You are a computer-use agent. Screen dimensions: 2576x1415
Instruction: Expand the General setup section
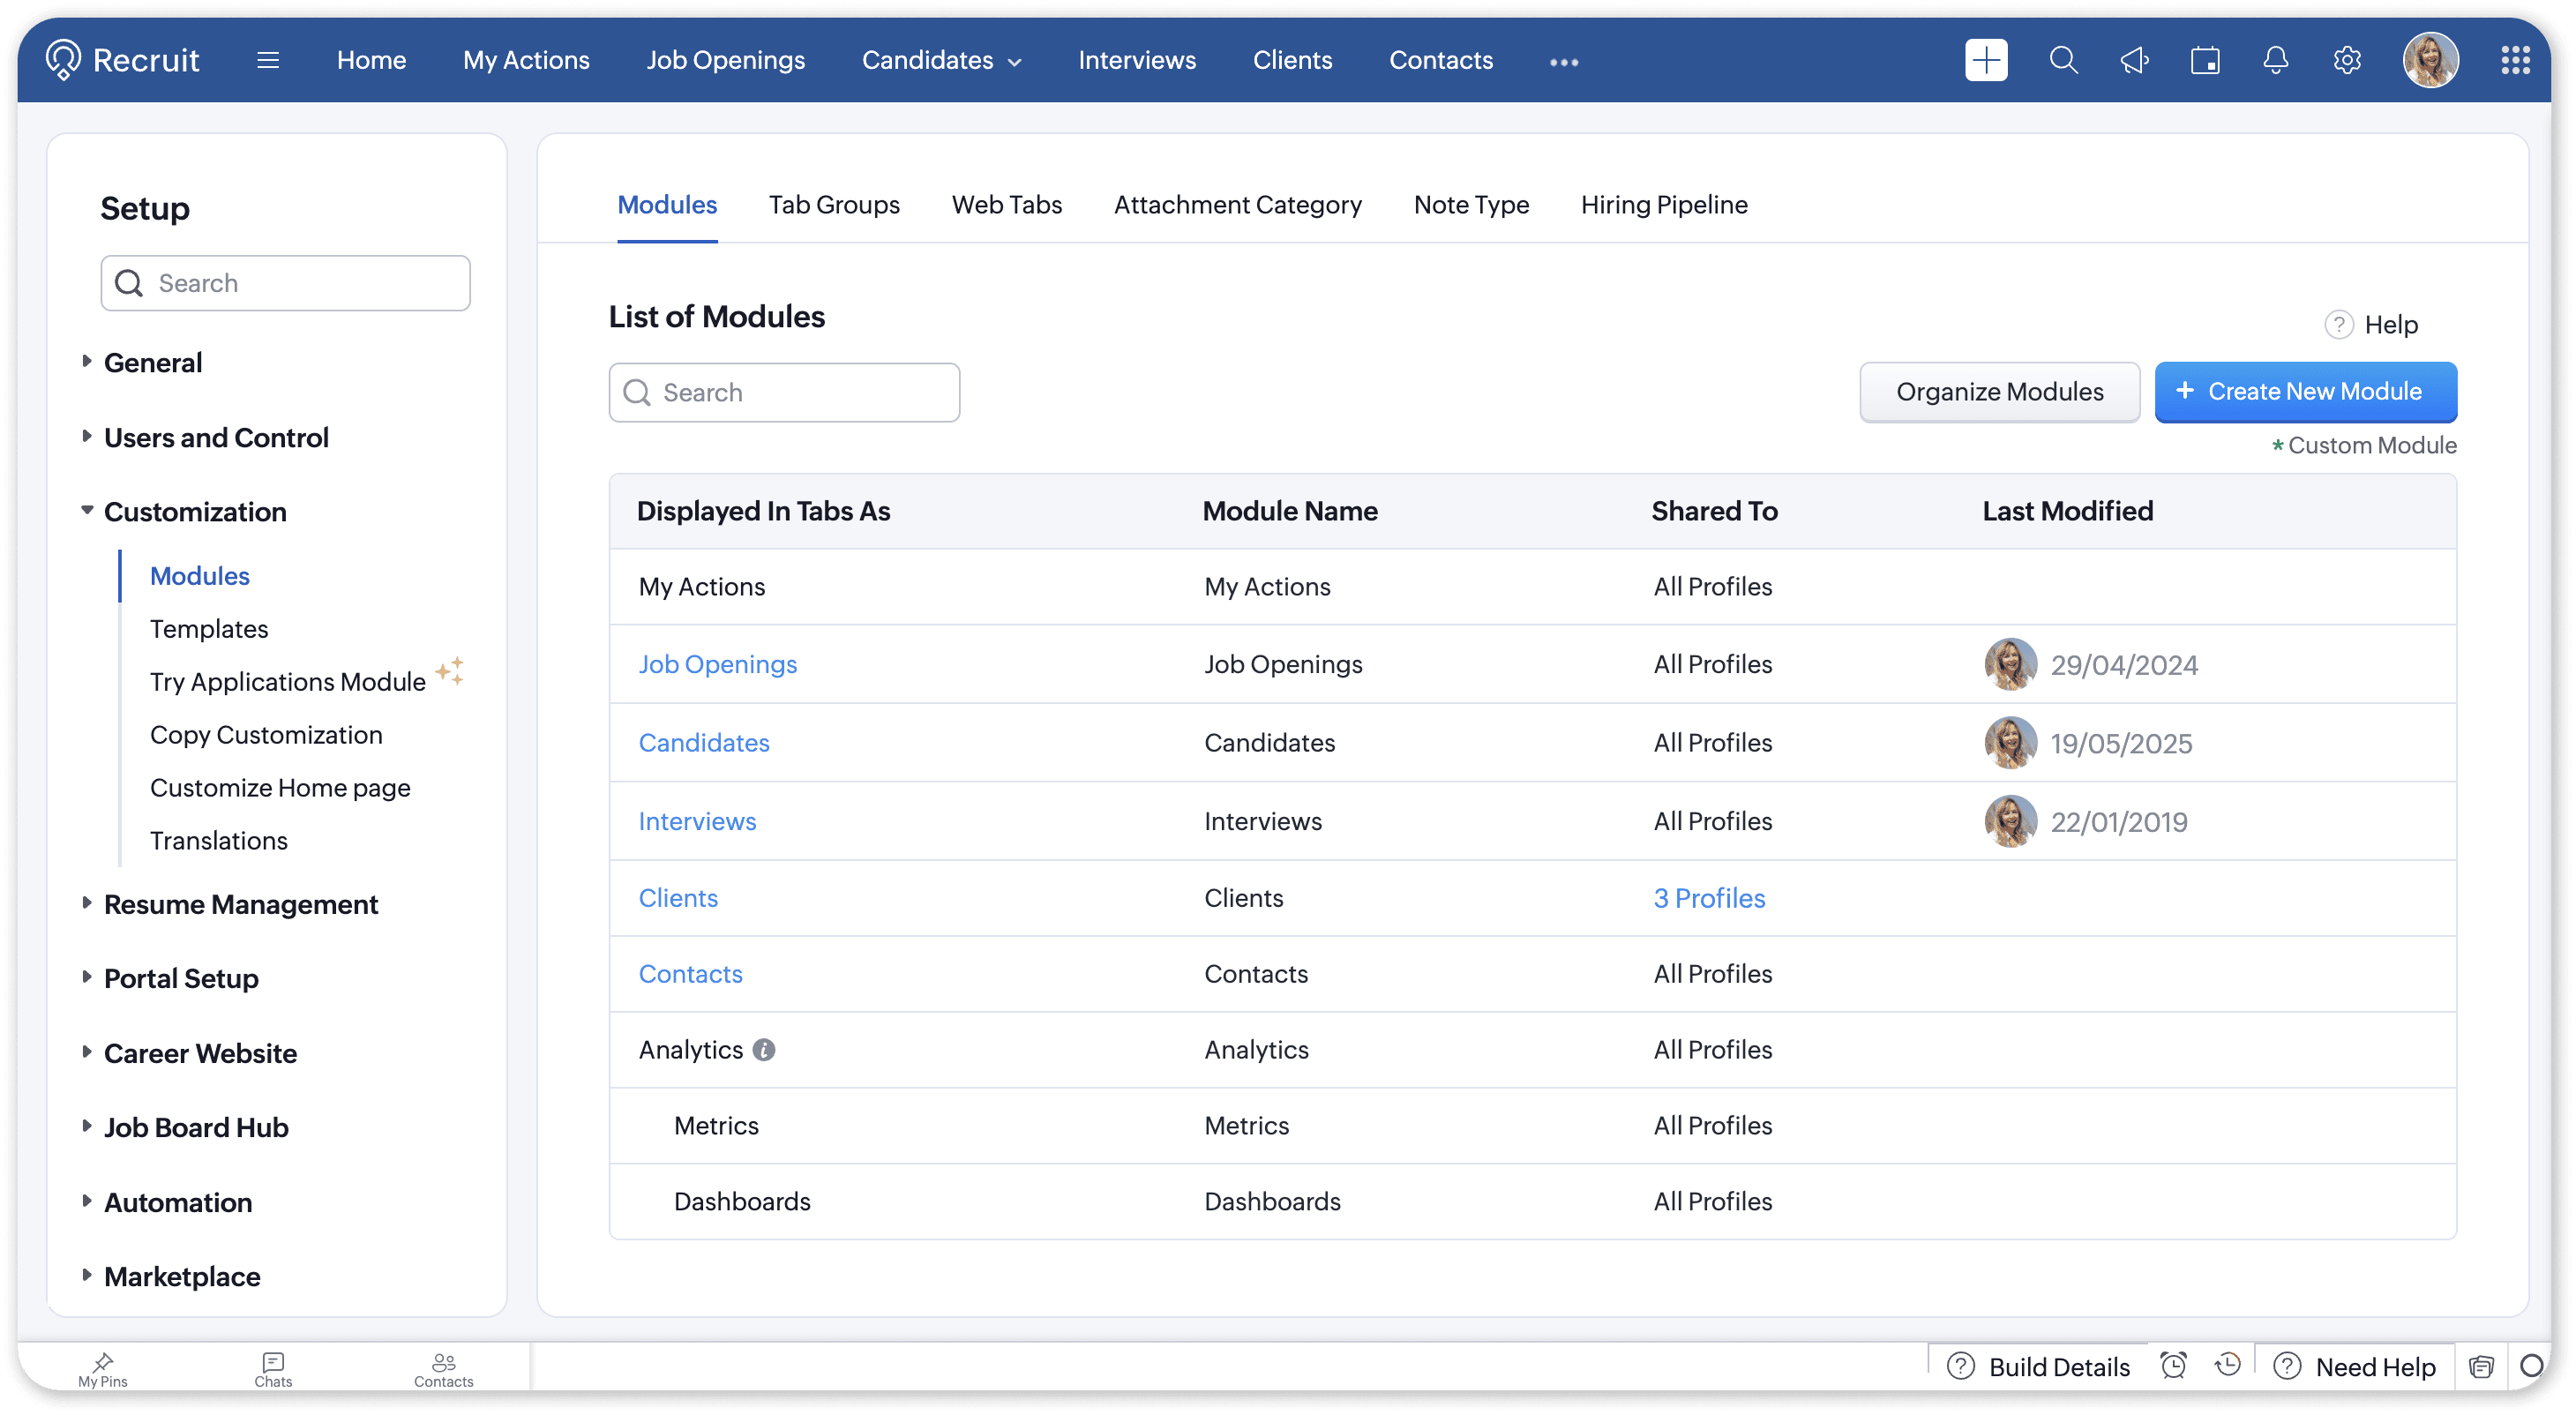(x=152, y=362)
